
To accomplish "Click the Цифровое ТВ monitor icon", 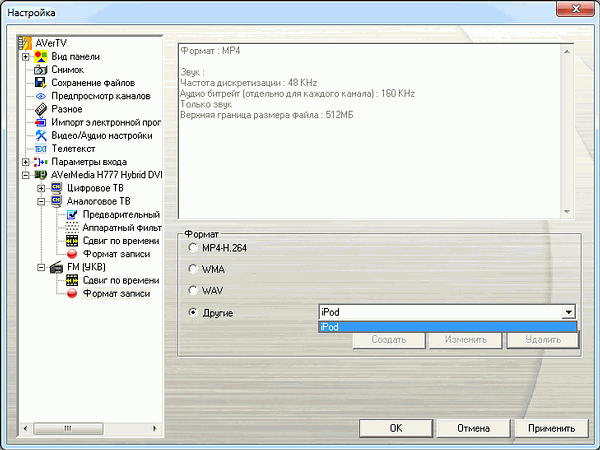I will coord(56,188).
